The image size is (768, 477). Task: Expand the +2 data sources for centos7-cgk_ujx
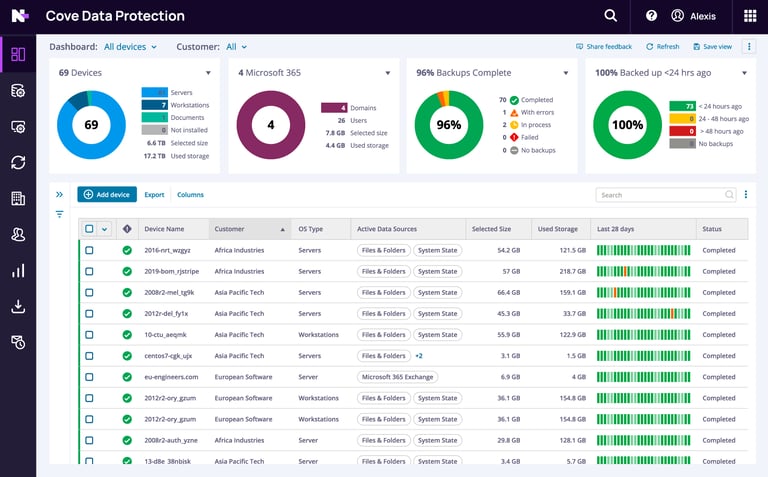[419, 356]
